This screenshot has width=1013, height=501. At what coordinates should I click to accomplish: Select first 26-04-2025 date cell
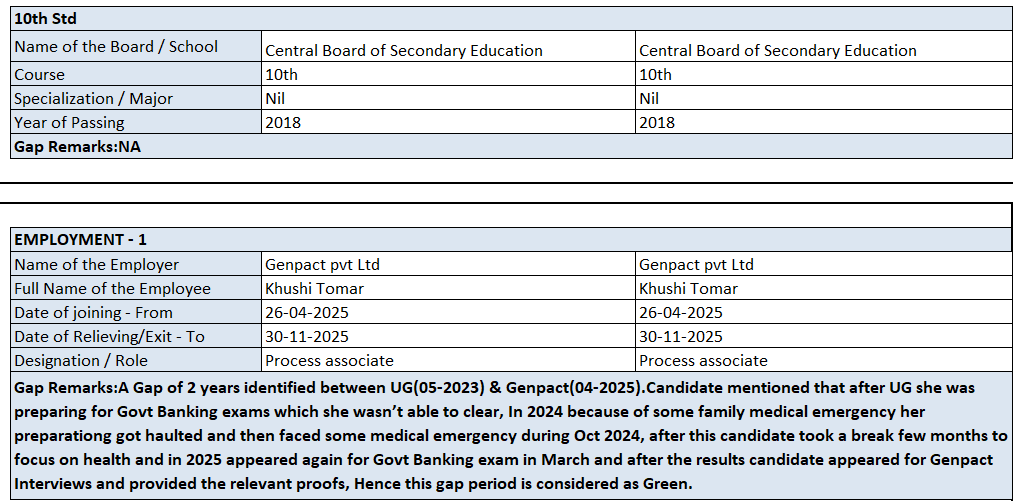pyautogui.click(x=306, y=312)
